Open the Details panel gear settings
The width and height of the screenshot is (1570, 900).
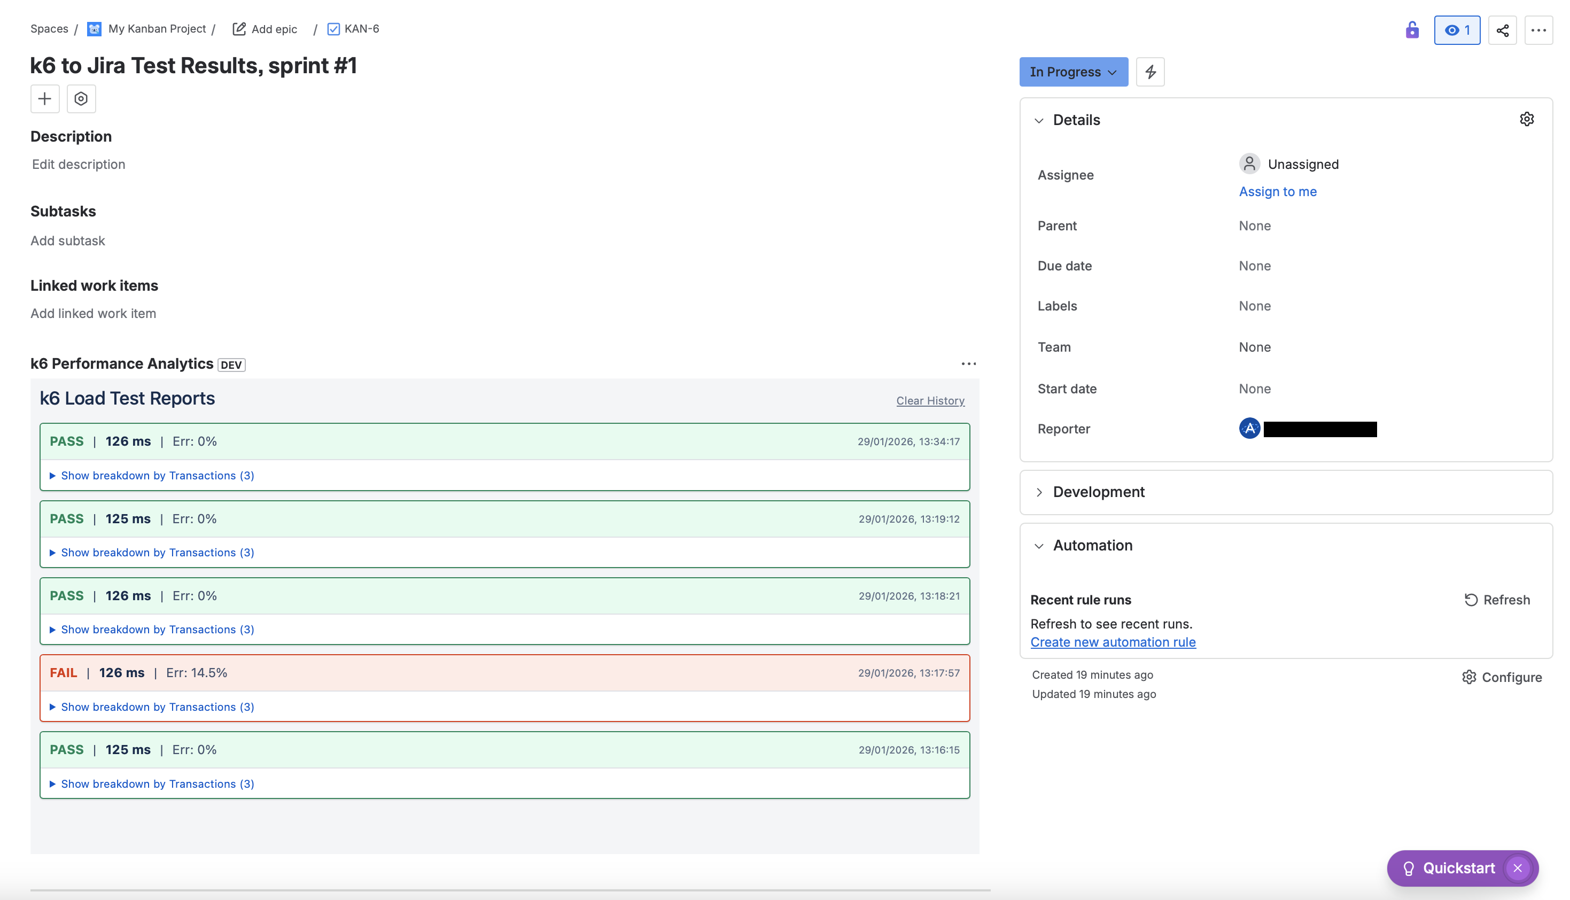[x=1526, y=119]
